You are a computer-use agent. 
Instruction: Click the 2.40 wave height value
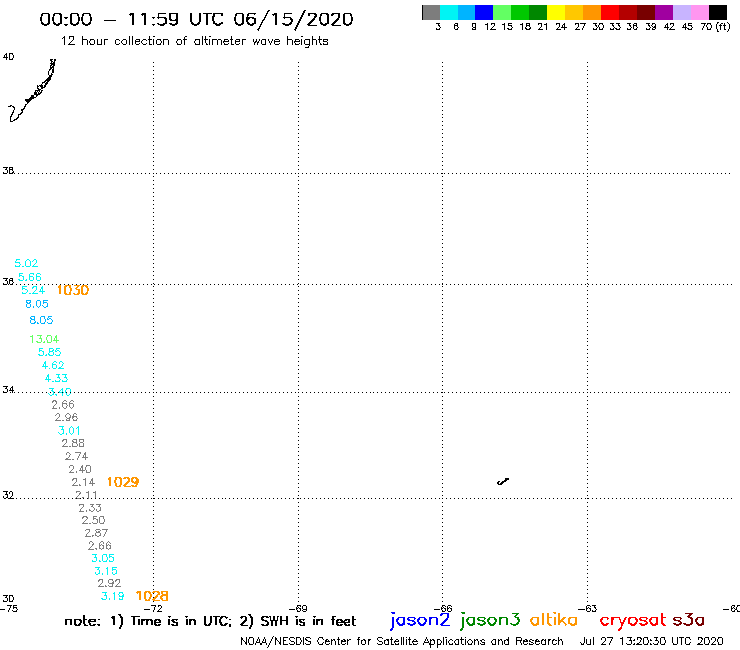pos(80,469)
